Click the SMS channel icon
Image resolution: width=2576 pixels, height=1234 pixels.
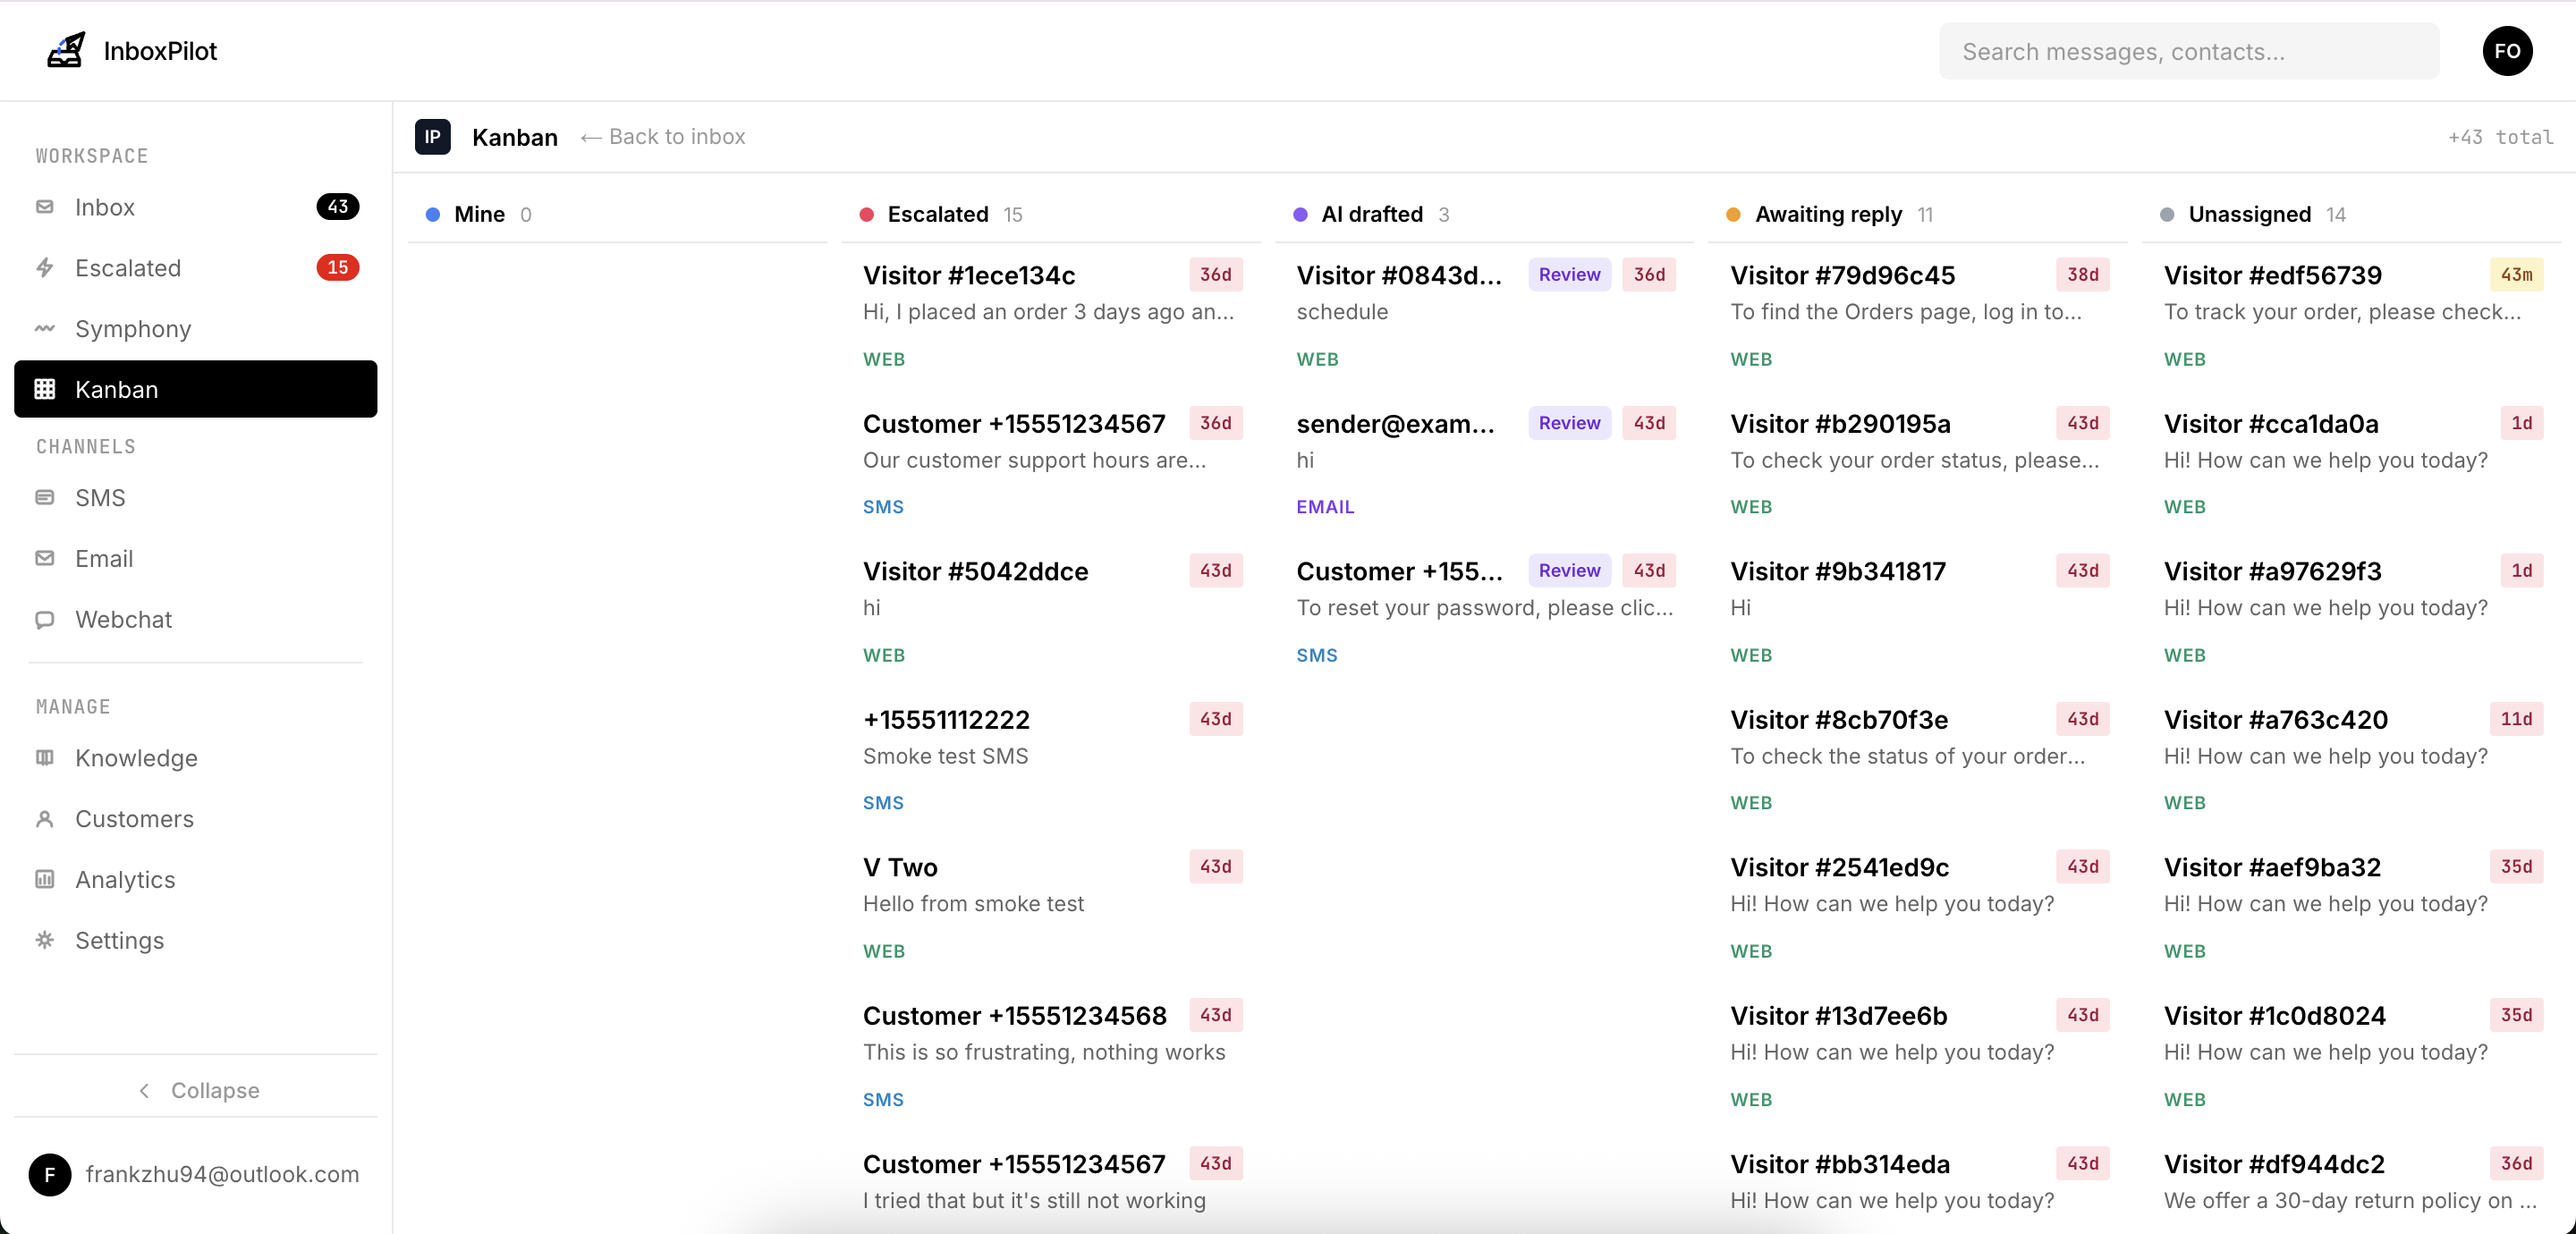(x=45, y=498)
